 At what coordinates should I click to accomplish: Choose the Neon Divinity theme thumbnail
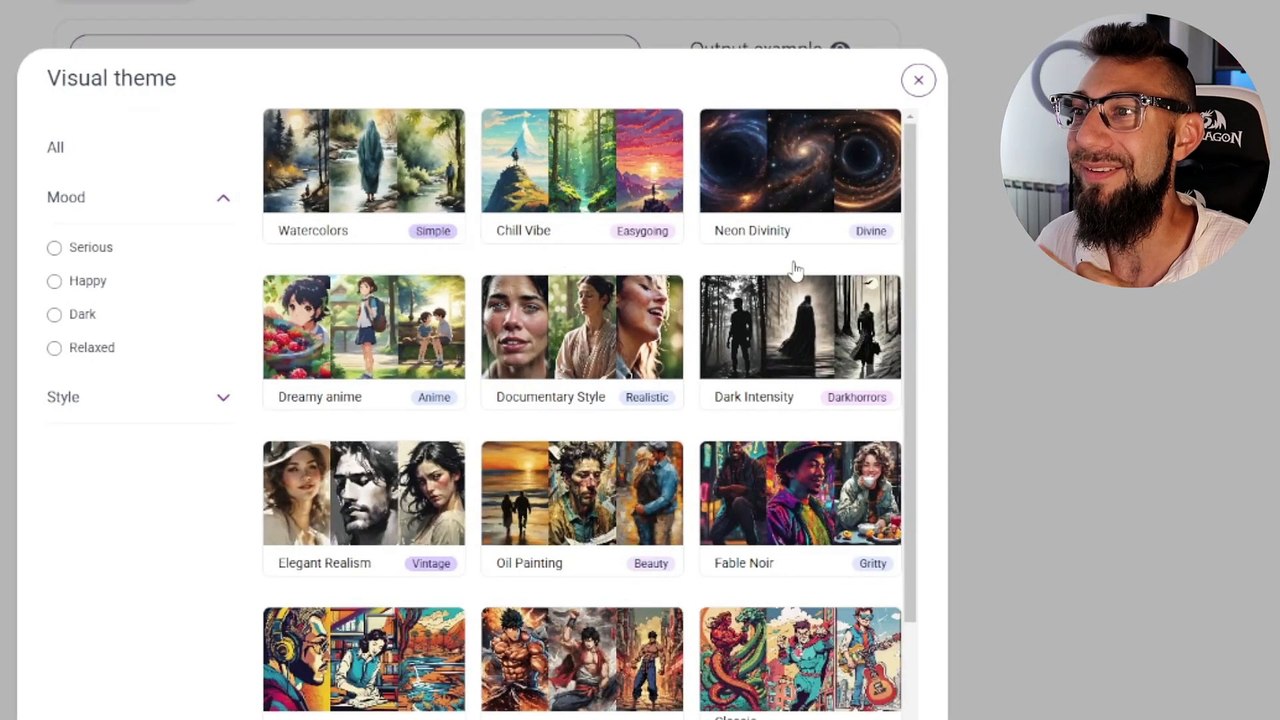(x=800, y=161)
